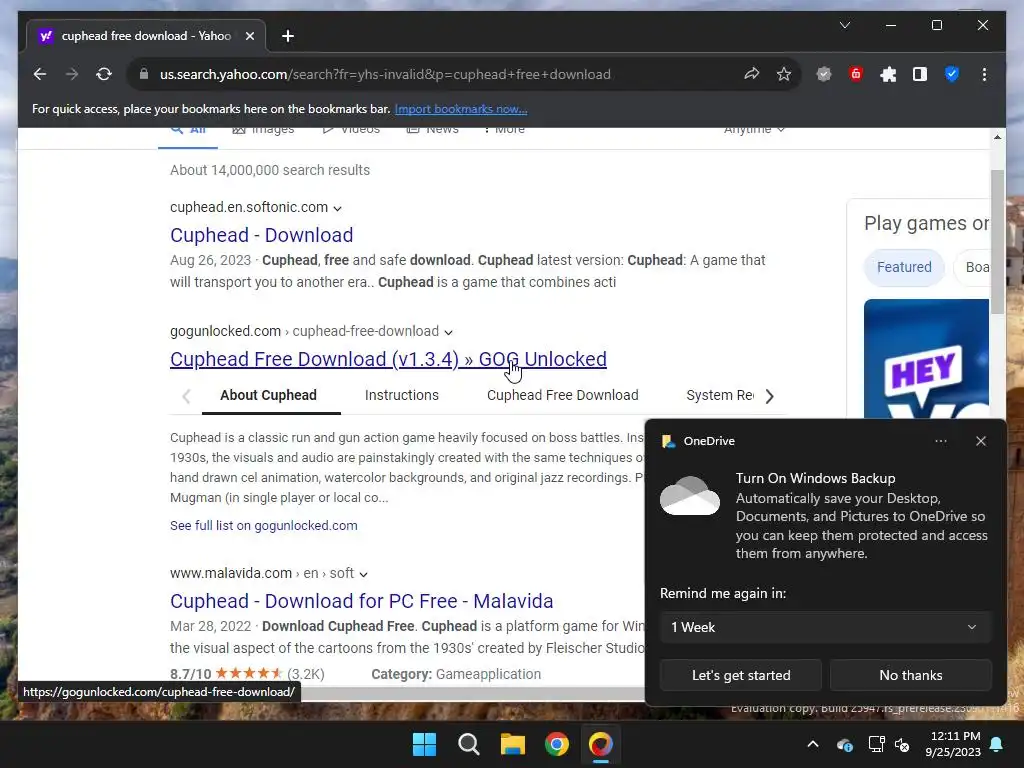Open taskbar Search
The image size is (1024, 768).
[x=469, y=744]
